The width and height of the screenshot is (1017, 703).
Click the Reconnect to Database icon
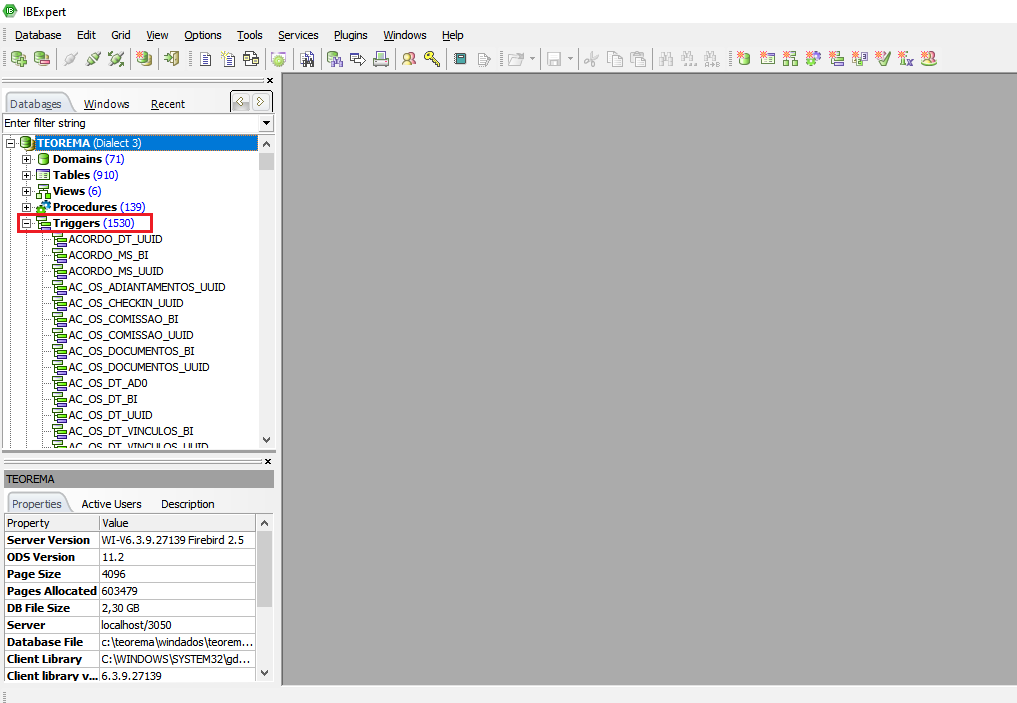[116, 59]
